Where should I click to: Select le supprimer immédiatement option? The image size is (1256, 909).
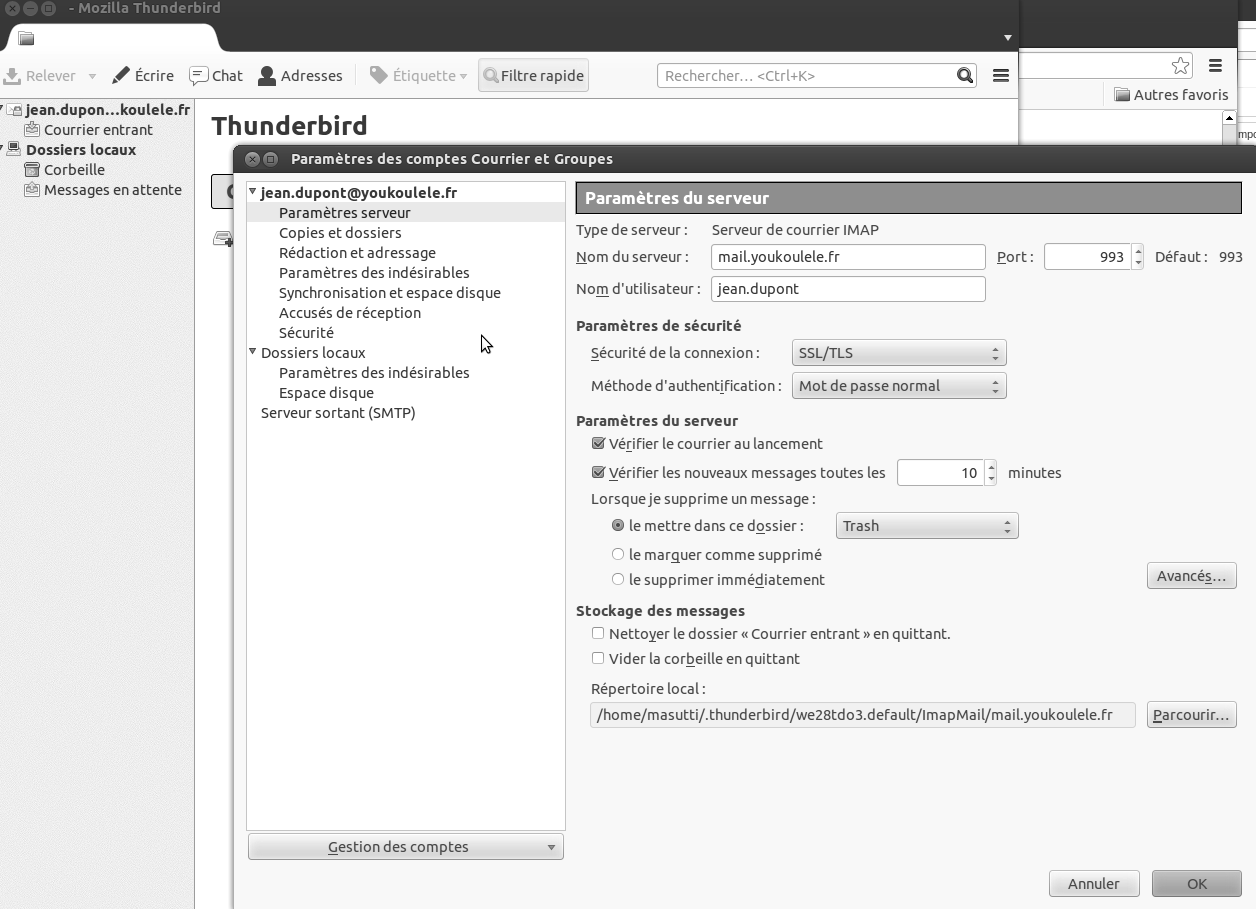(x=618, y=580)
